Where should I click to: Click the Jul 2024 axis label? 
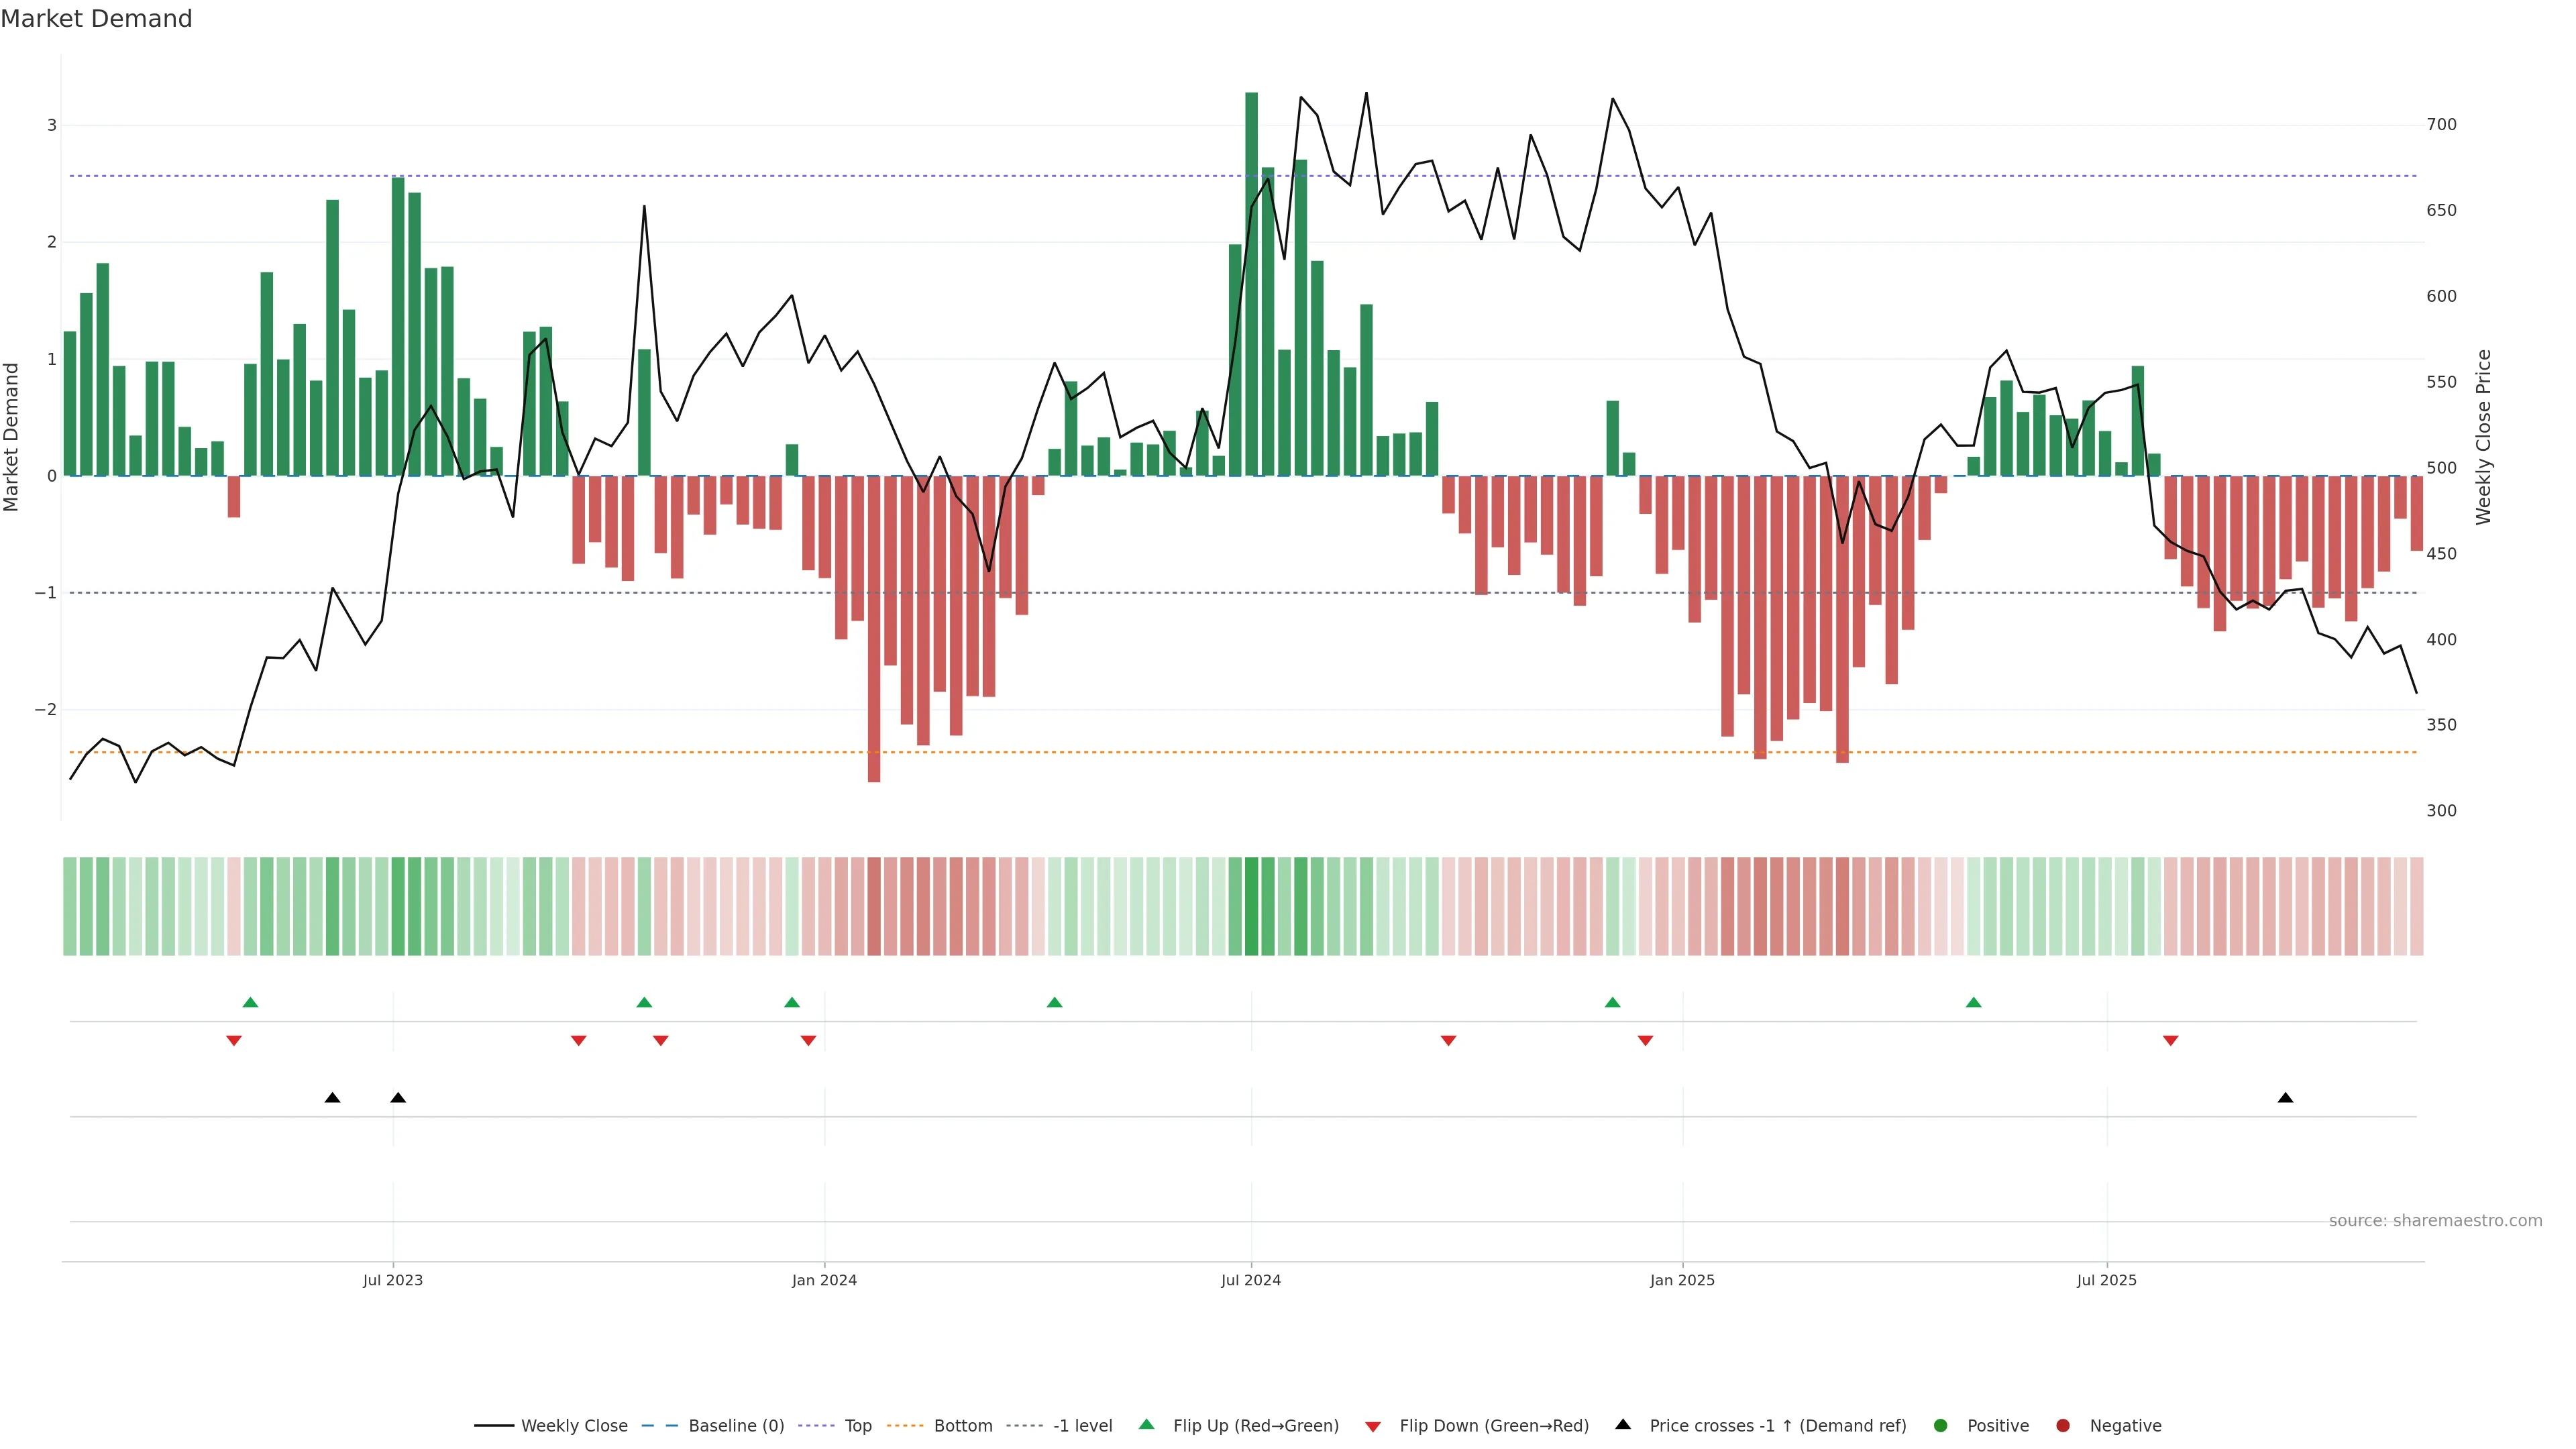point(1251,1280)
